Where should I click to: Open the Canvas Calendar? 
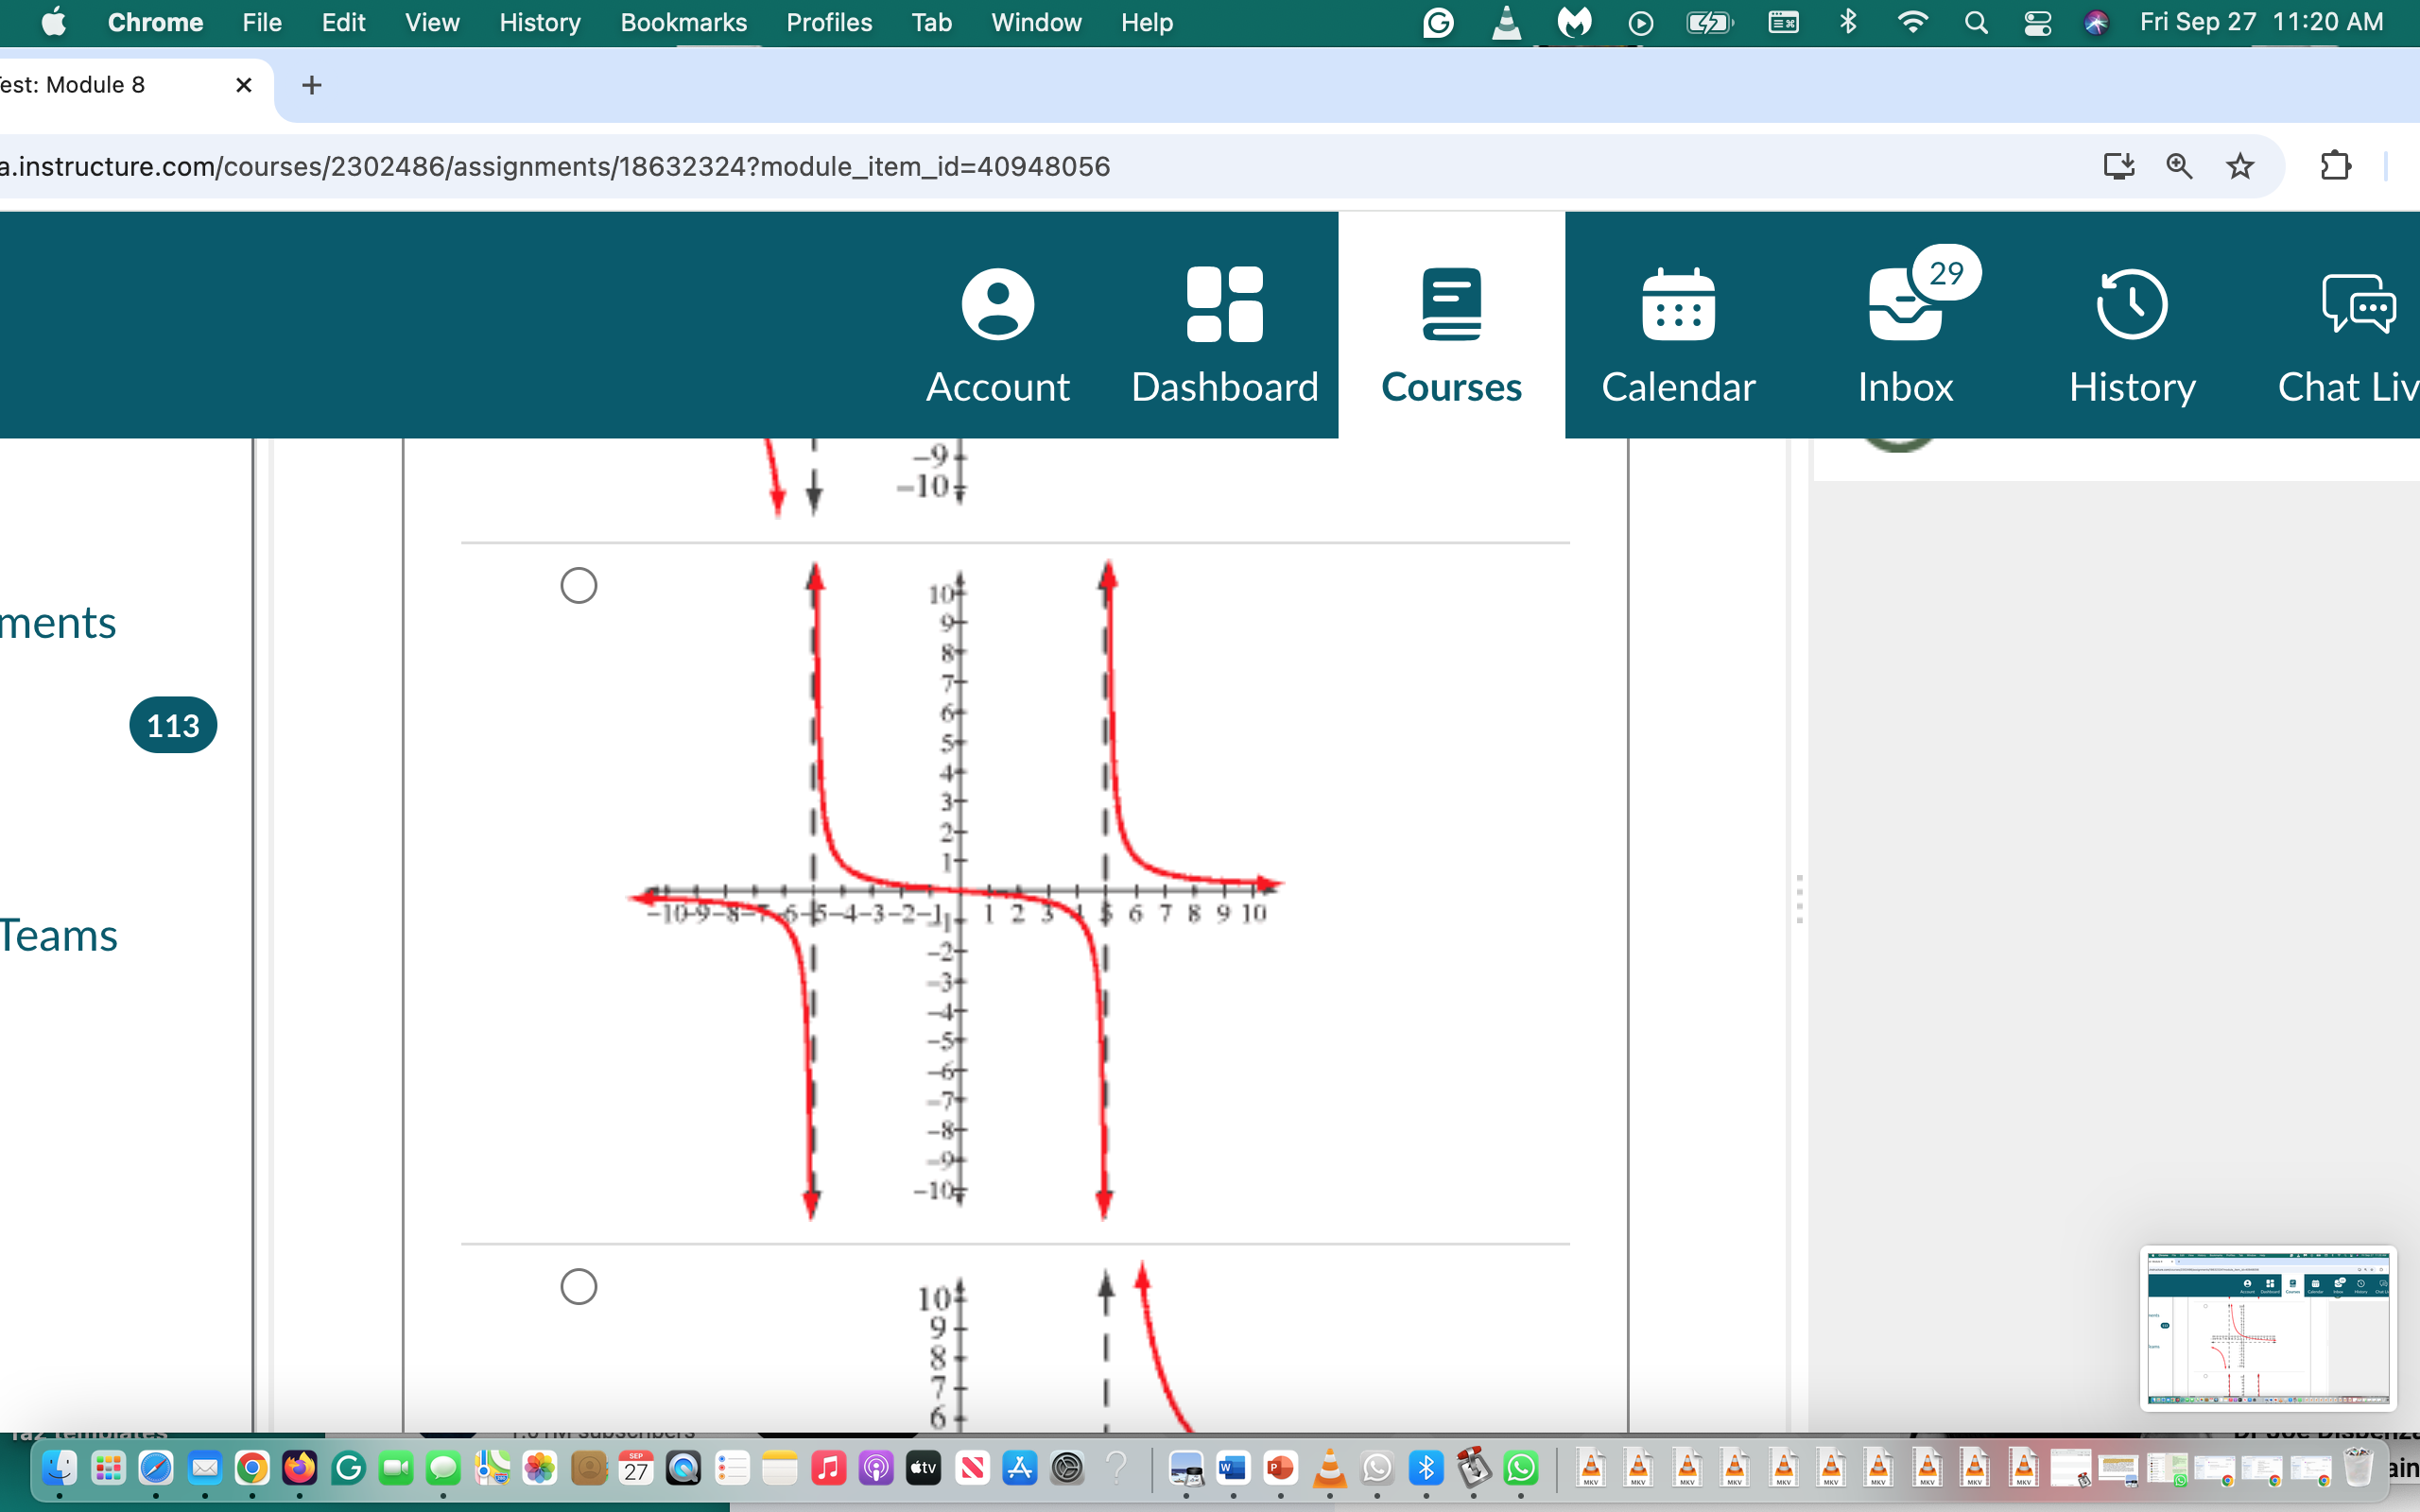click(1678, 330)
